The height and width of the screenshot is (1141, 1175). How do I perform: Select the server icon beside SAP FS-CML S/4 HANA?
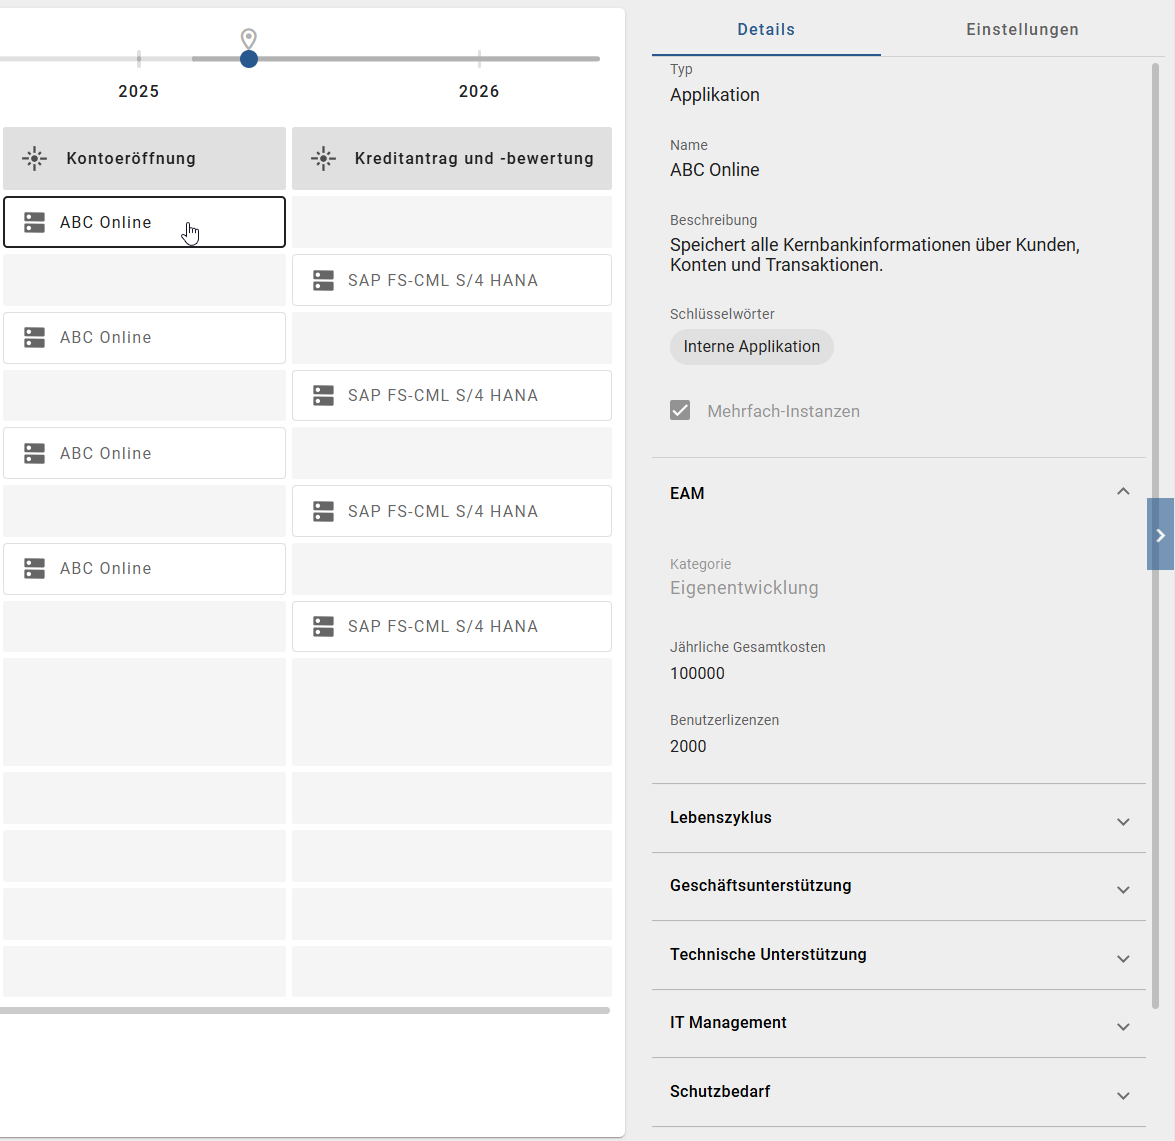(323, 280)
